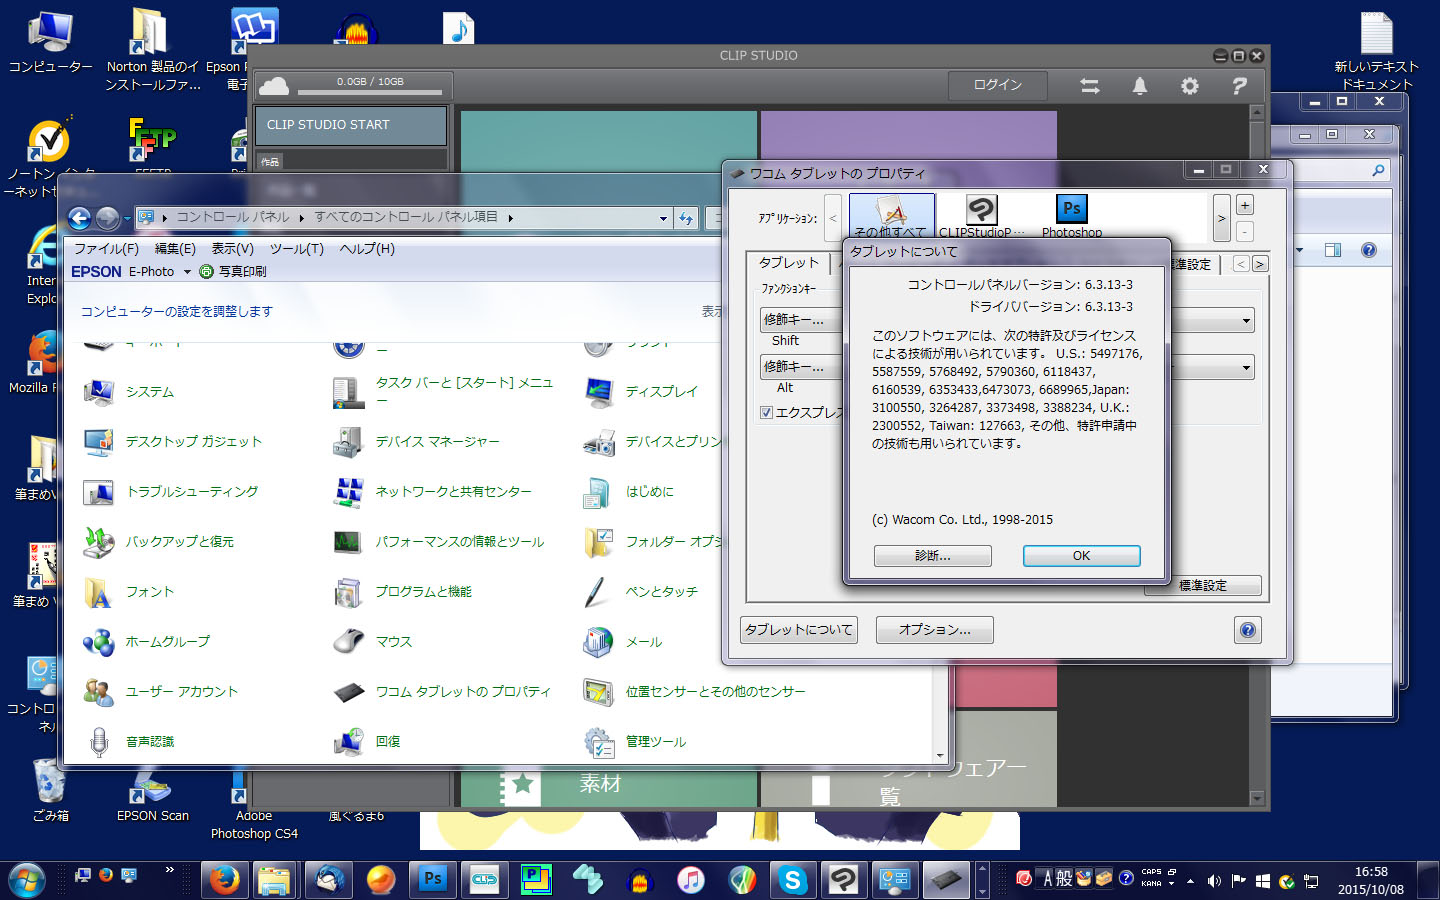Viewport: 1440px width, 900px height.
Task: Click the CLIP STUDIO question mark help icon
Action: (x=1239, y=86)
